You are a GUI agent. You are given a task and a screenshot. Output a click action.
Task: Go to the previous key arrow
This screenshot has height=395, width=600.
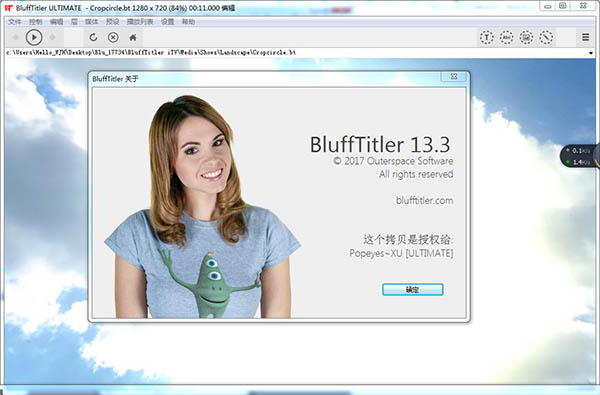[16, 37]
